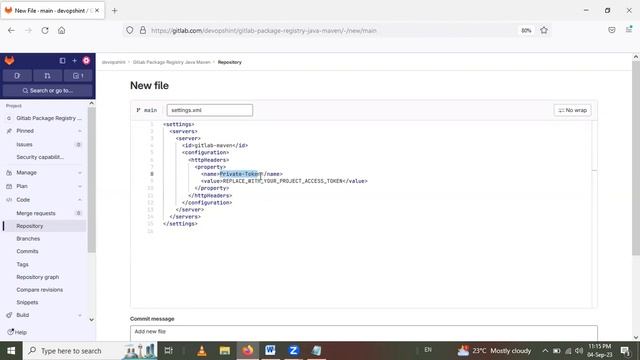Open VLC from the taskbar

click(202, 351)
